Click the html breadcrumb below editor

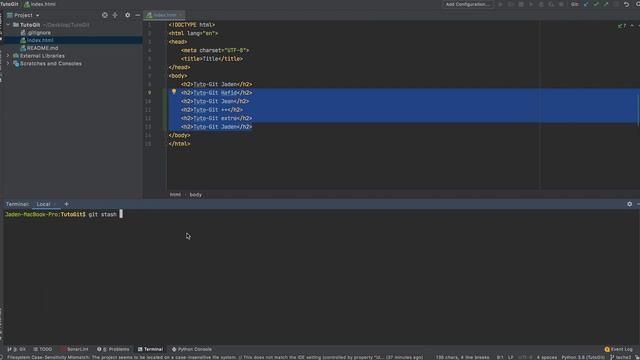pyautogui.click(x=175, y=195)
